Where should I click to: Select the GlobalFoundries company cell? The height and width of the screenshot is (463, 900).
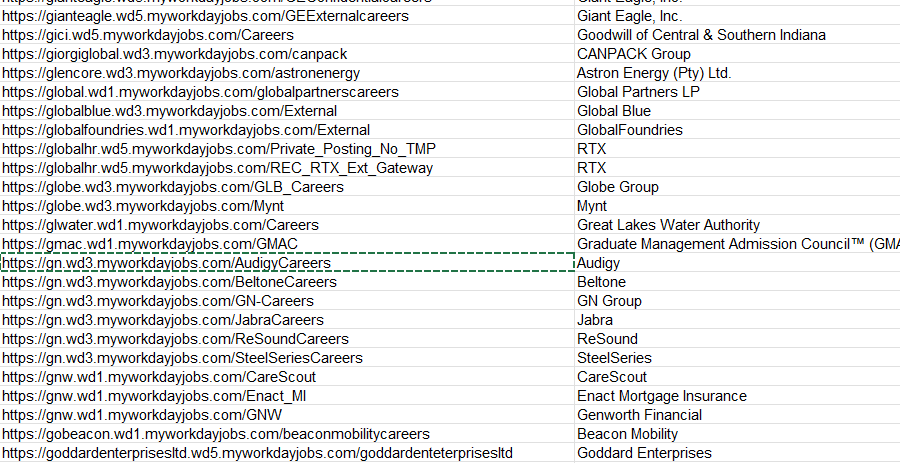tap(737, 130)
